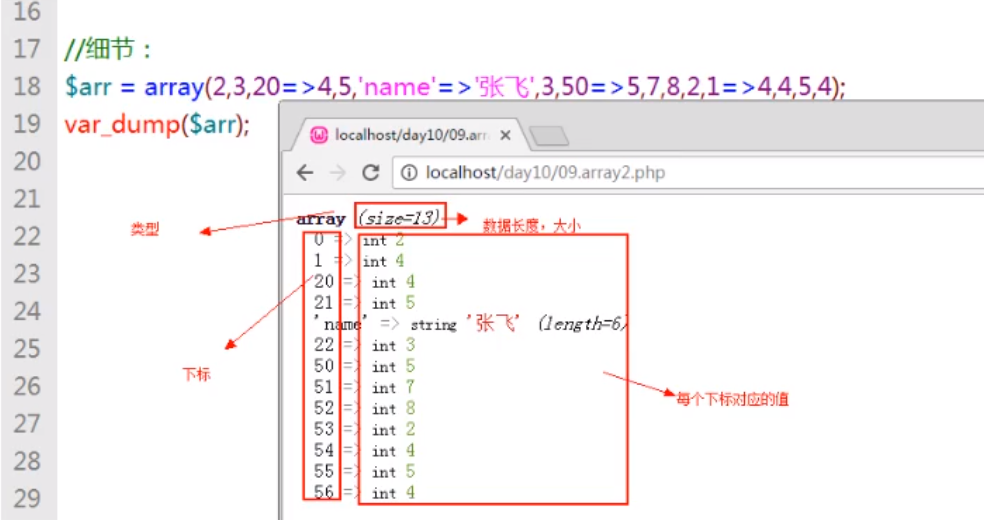Viewport: 984px width, 520px height.
Task: Click the 'name' key in the output
Action: pos(341,324)
